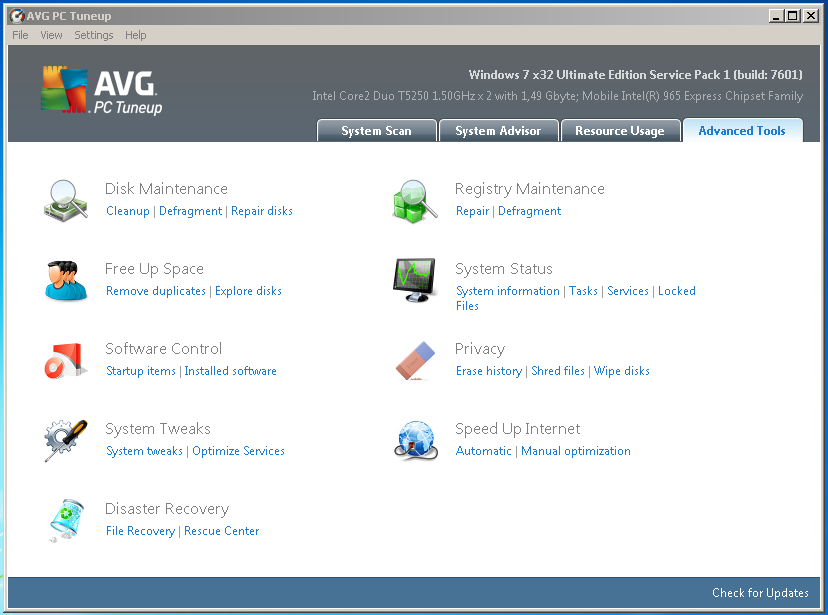Open the disk Cleanup tool
The image size is (828, 615).
click(128, 211)
